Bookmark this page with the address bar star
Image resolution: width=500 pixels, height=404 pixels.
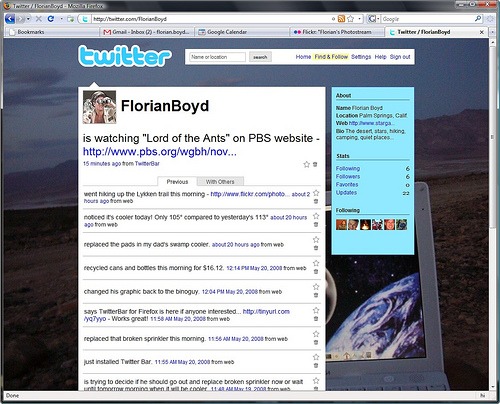click(350, 19)
